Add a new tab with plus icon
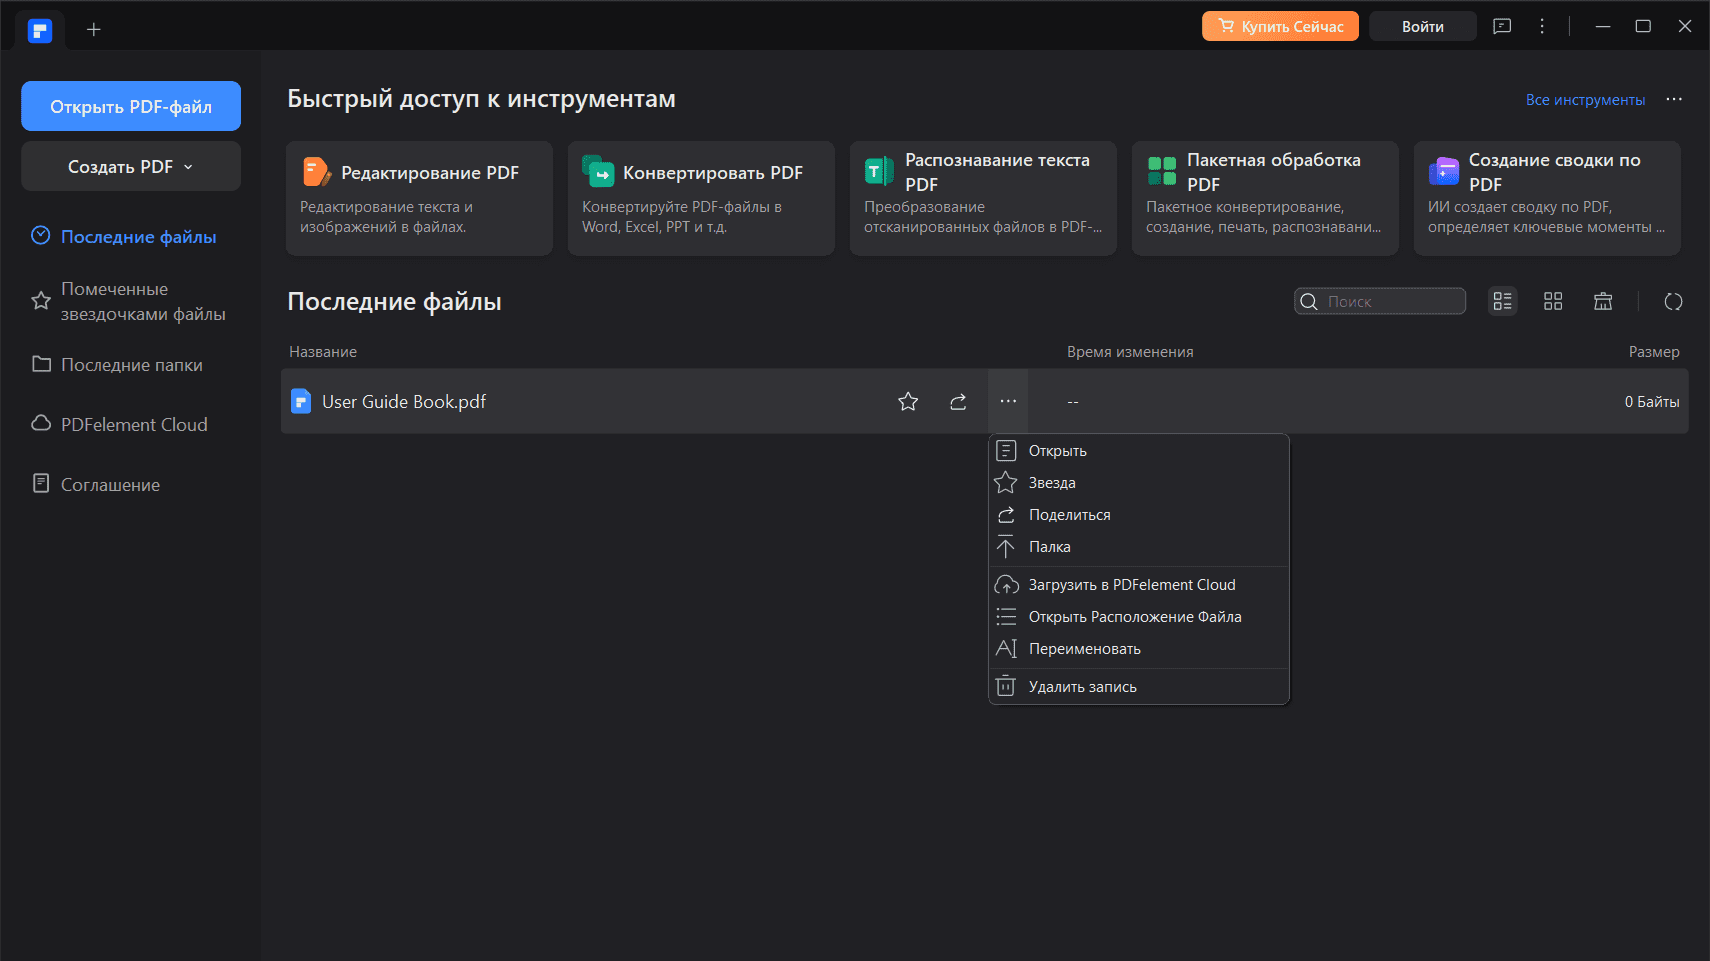The width and height of the screenshot is (1710, 961). 94,30
